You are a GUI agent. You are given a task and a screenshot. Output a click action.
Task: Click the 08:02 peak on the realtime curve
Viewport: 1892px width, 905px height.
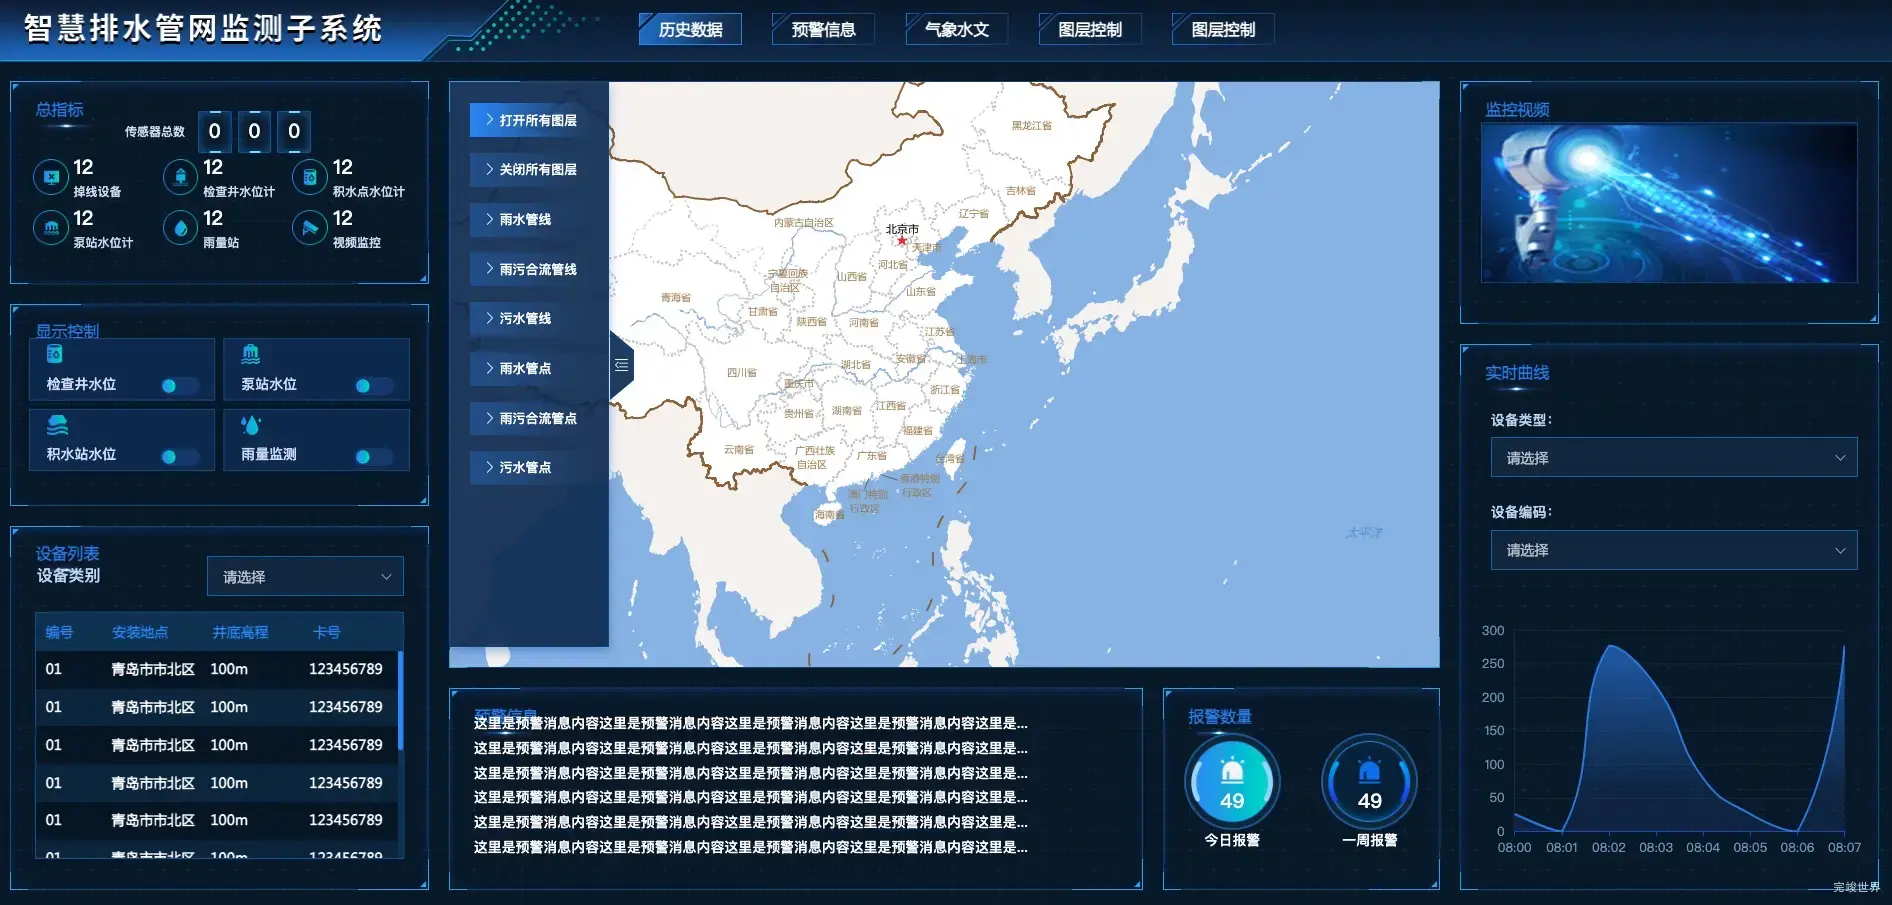pyautogui.click(x=1611, y=647)
